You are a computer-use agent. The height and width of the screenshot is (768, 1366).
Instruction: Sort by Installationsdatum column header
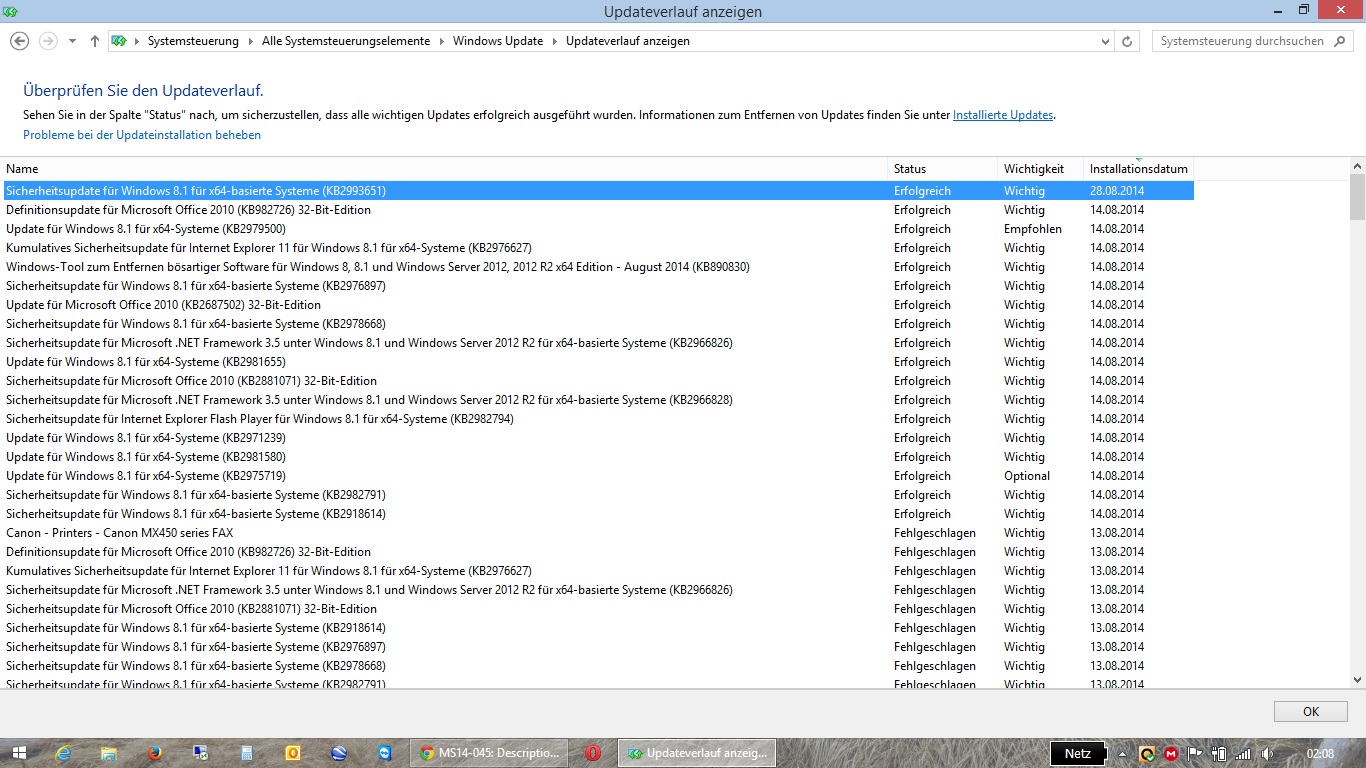(x=1139, y=169)
